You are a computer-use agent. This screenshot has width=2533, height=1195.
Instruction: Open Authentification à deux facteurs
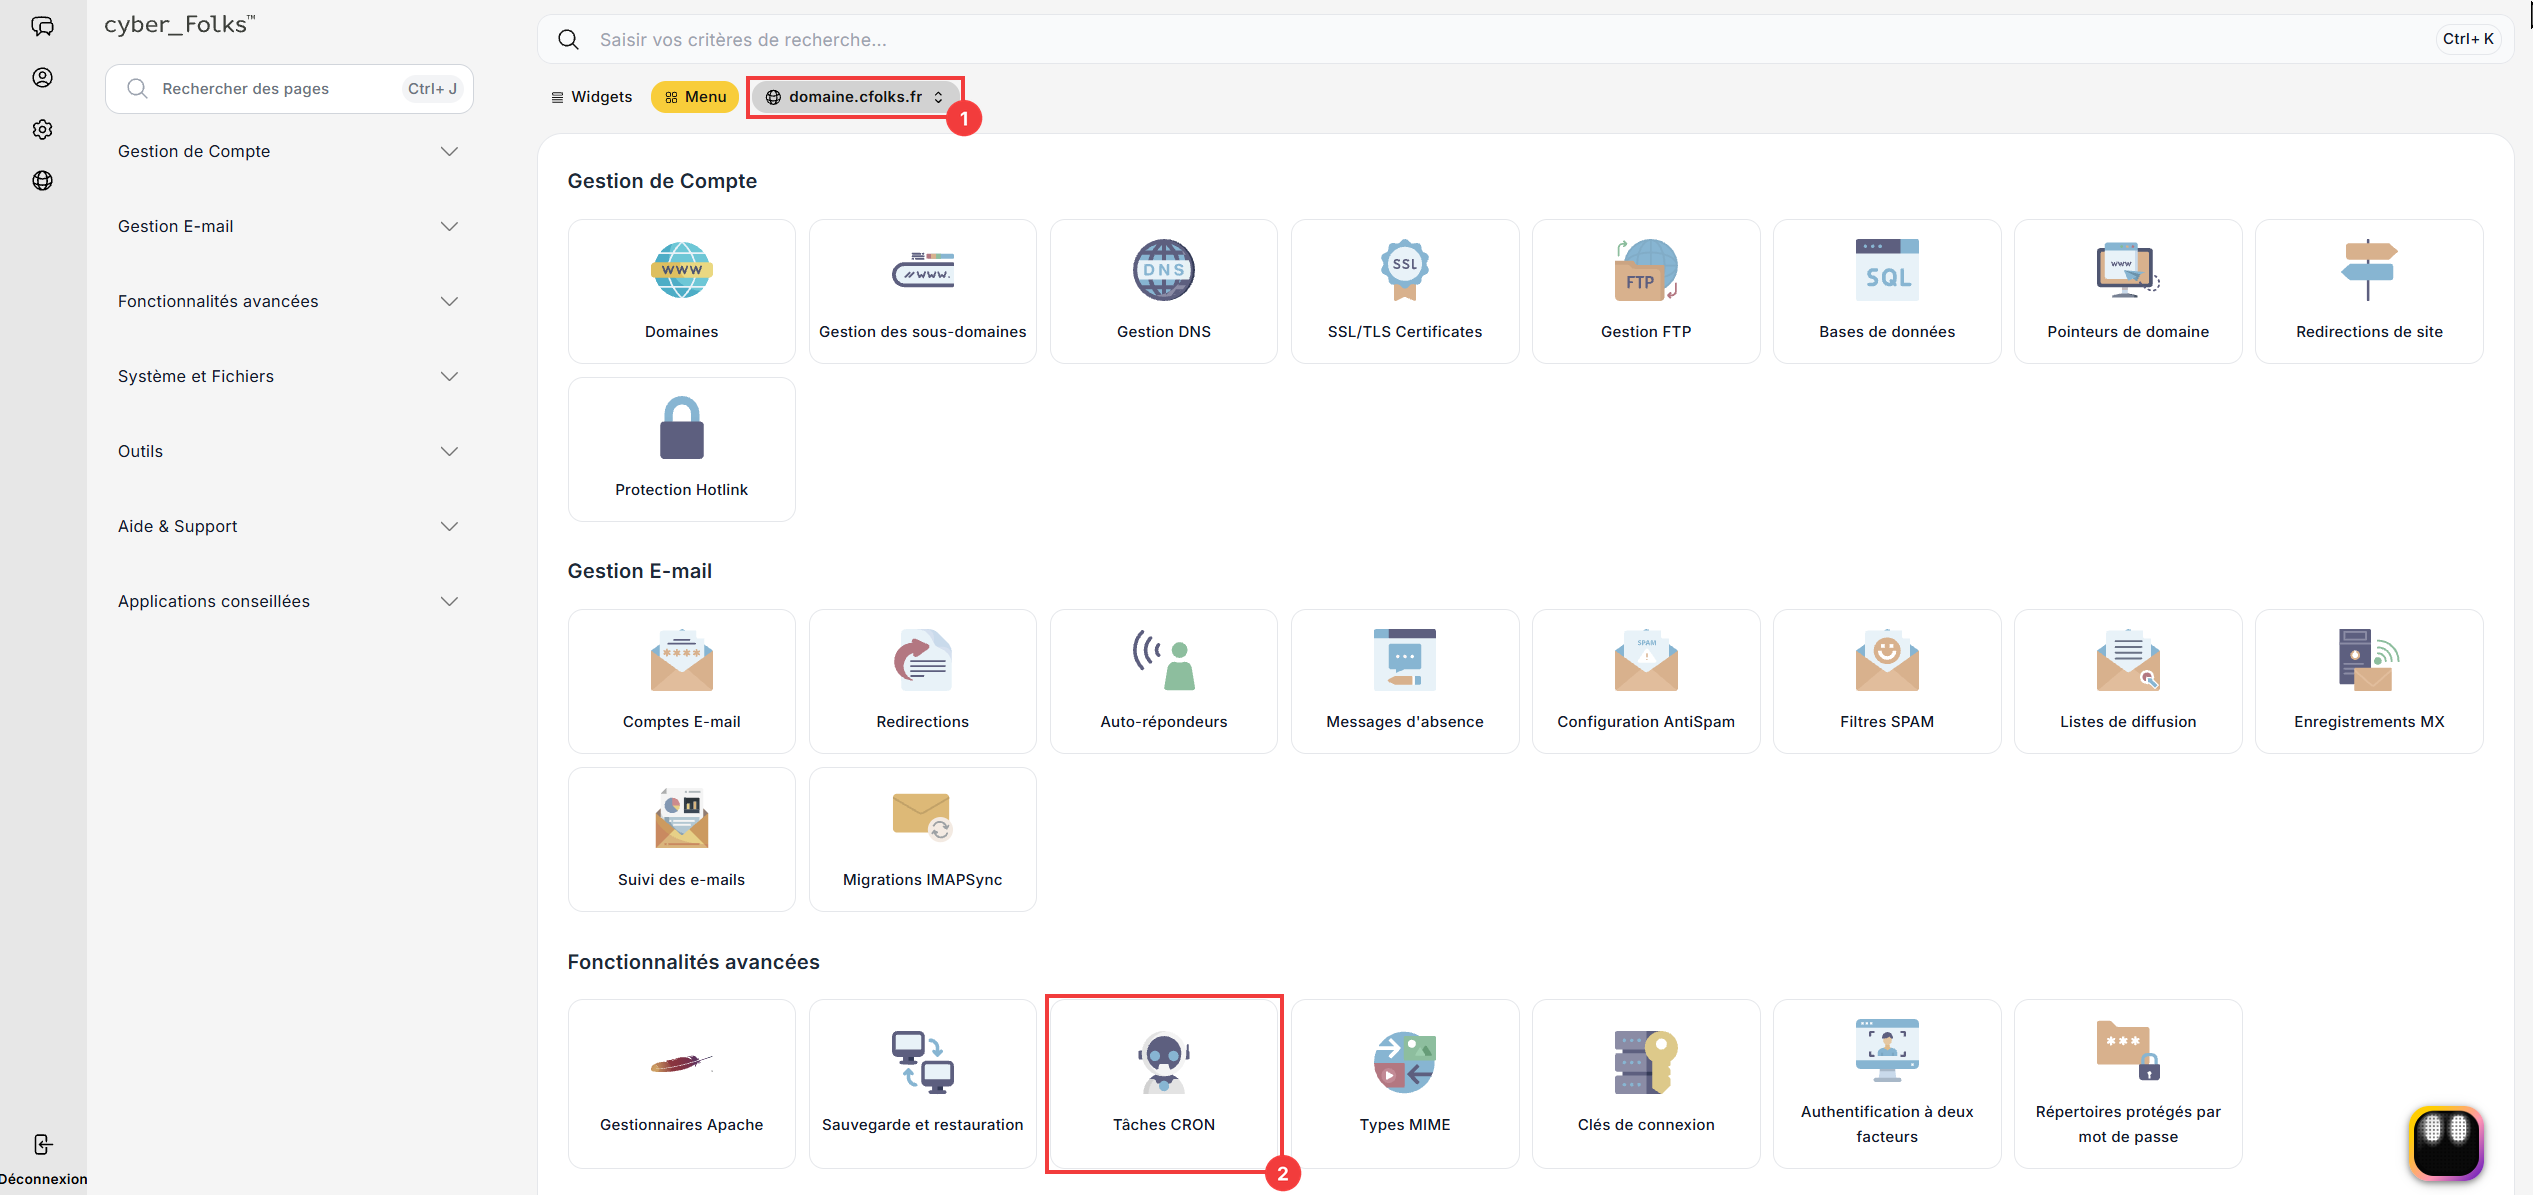(x=1886, y=1084)
